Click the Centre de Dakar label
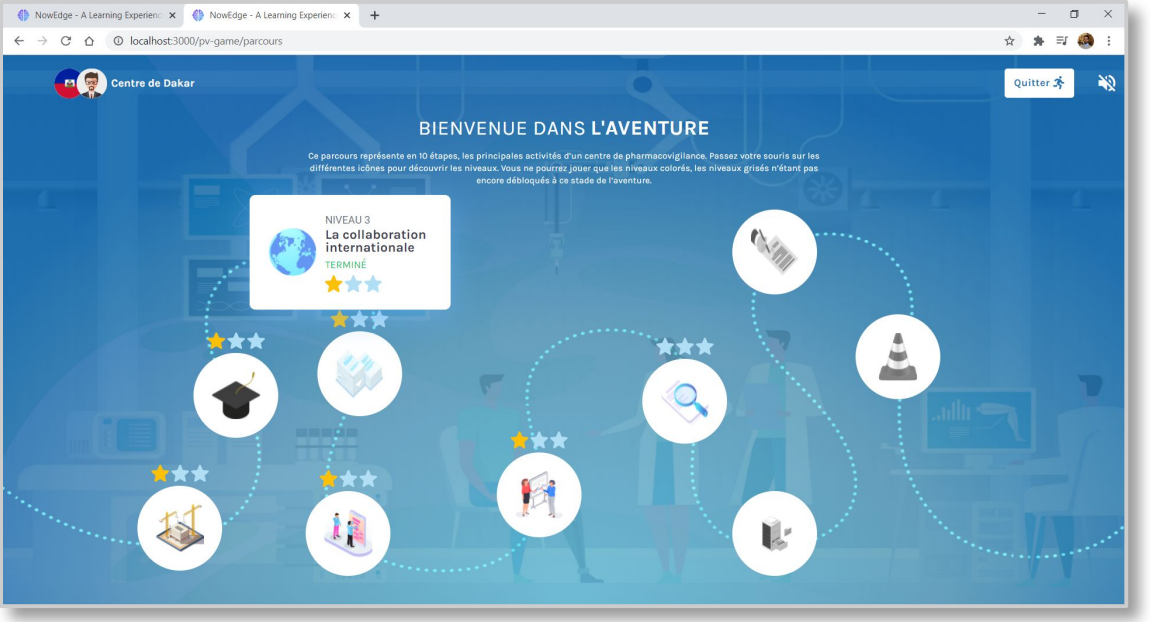This screenshot has width=1150, height=622. tap(153, 83)
